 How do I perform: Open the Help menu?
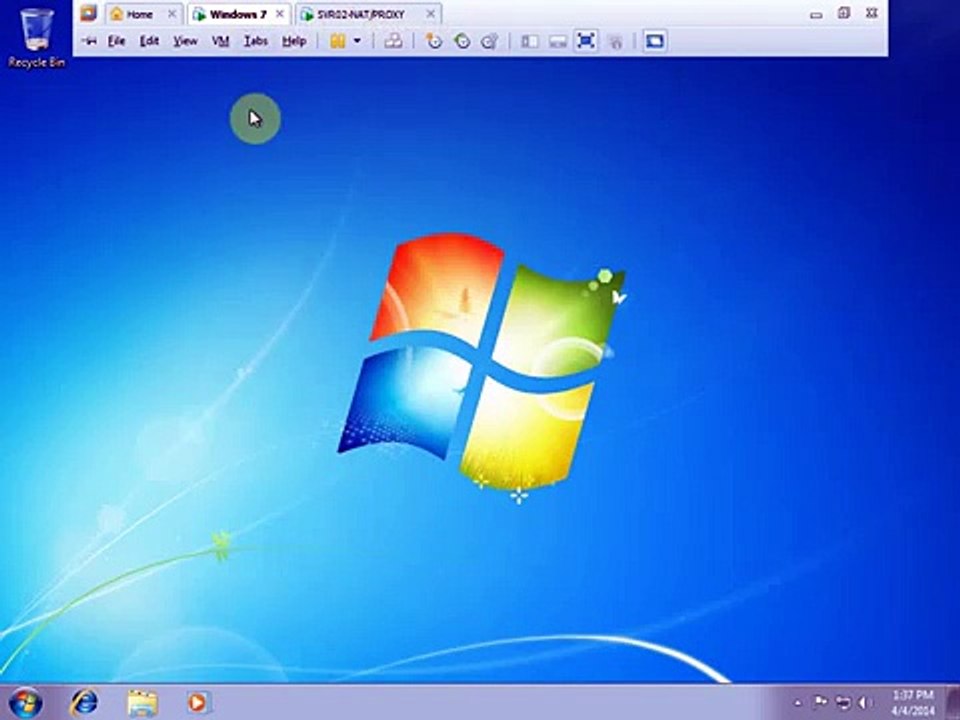(x=294, y=41)
